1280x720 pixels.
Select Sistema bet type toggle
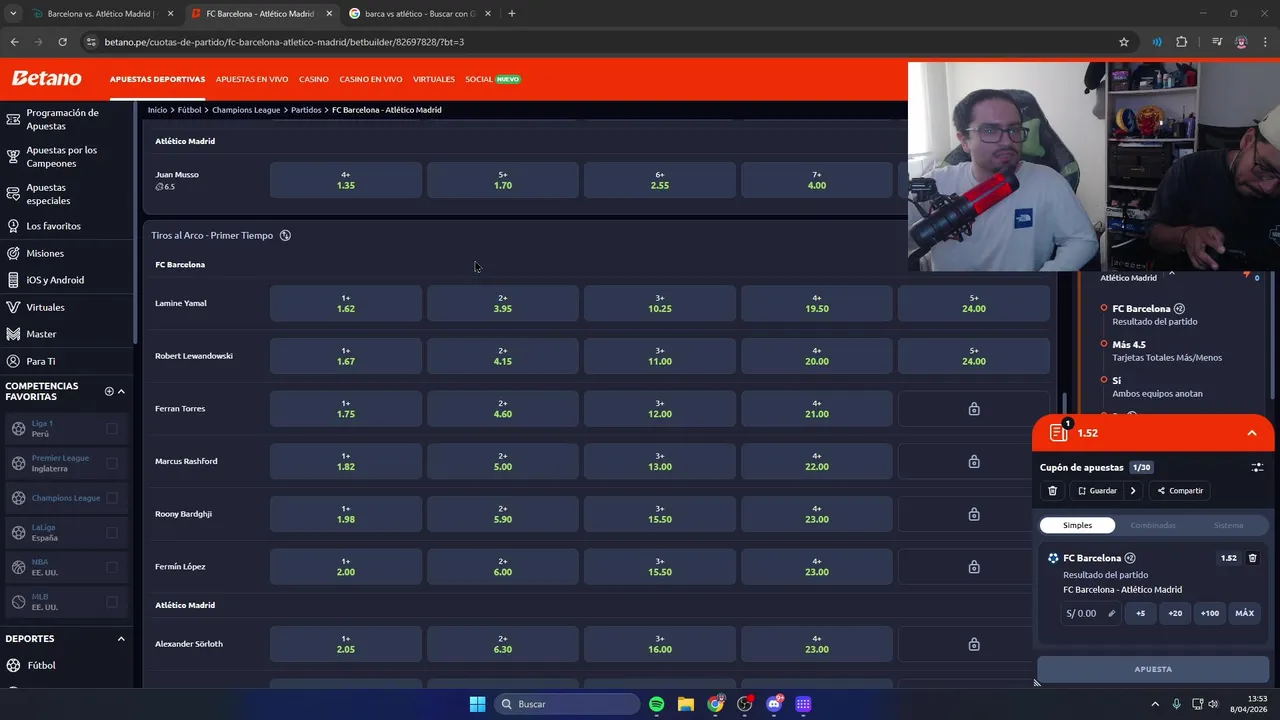(x=1229, y=525)
